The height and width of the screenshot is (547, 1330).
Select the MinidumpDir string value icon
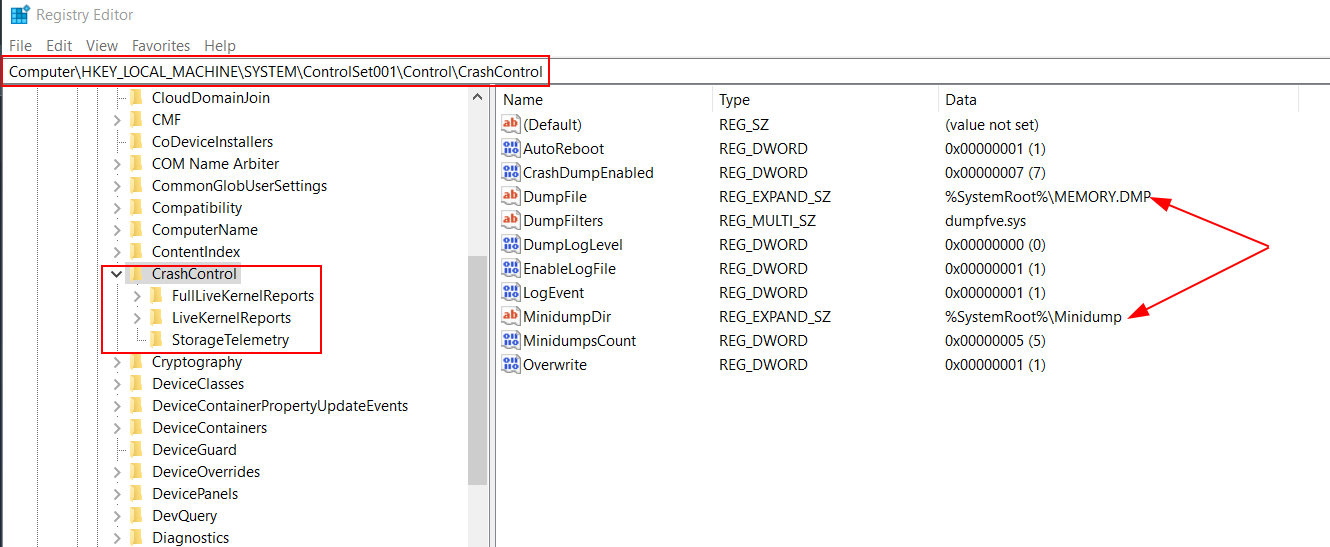pos(511,317)
